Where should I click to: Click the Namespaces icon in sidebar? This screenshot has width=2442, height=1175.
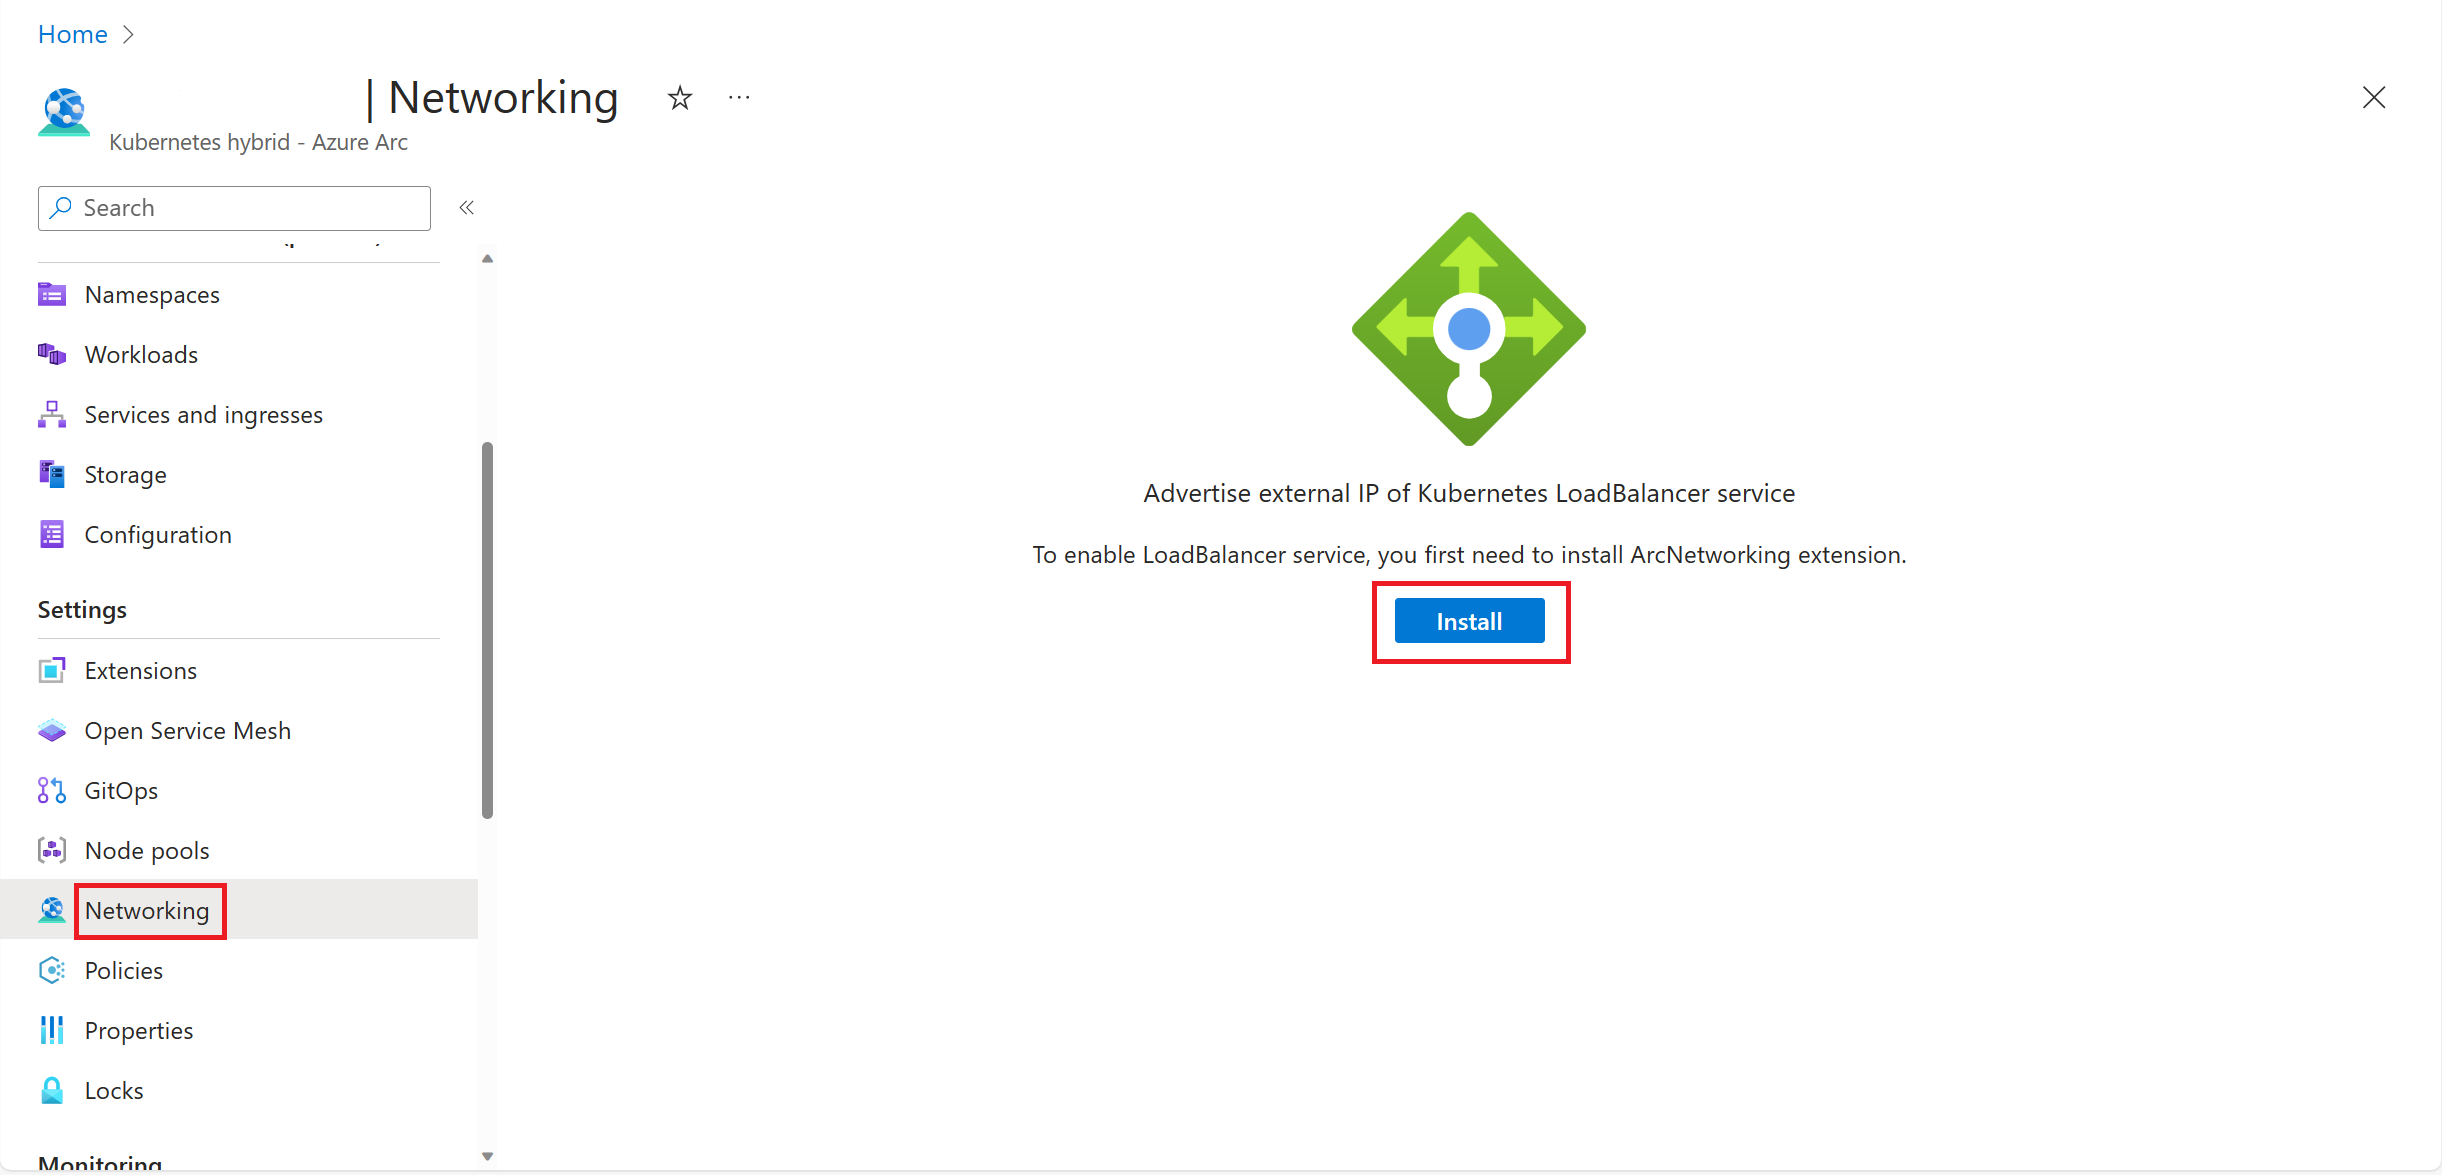52,295
